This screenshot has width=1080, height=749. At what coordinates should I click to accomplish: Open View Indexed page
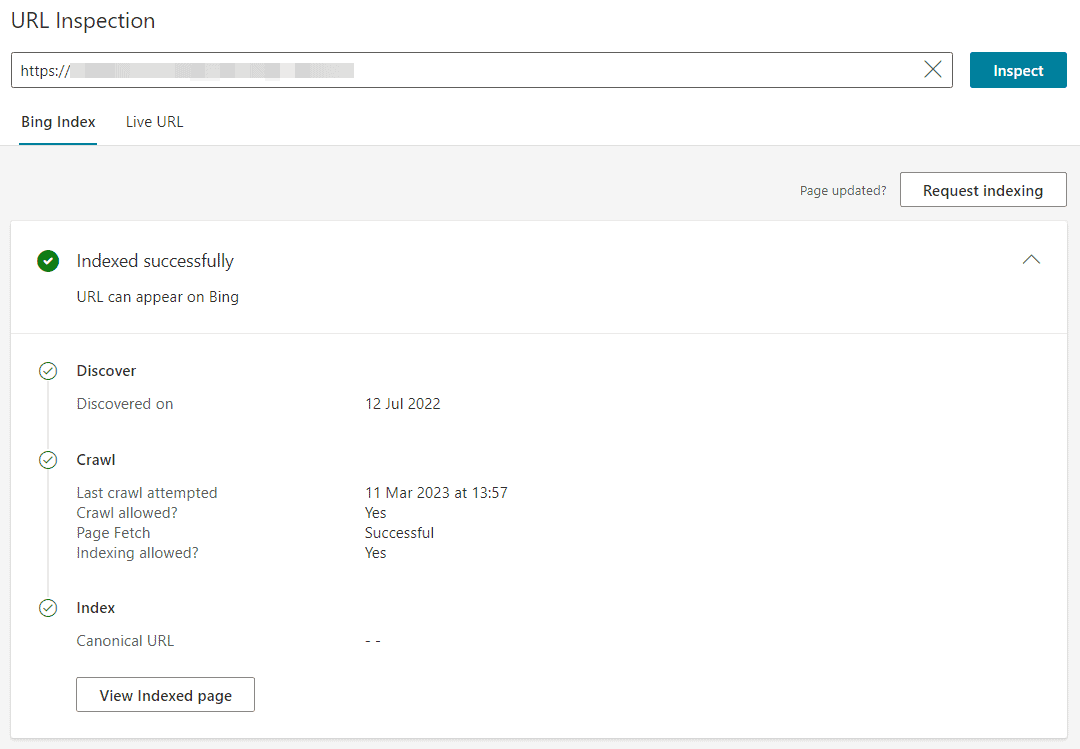click(165, 694)
